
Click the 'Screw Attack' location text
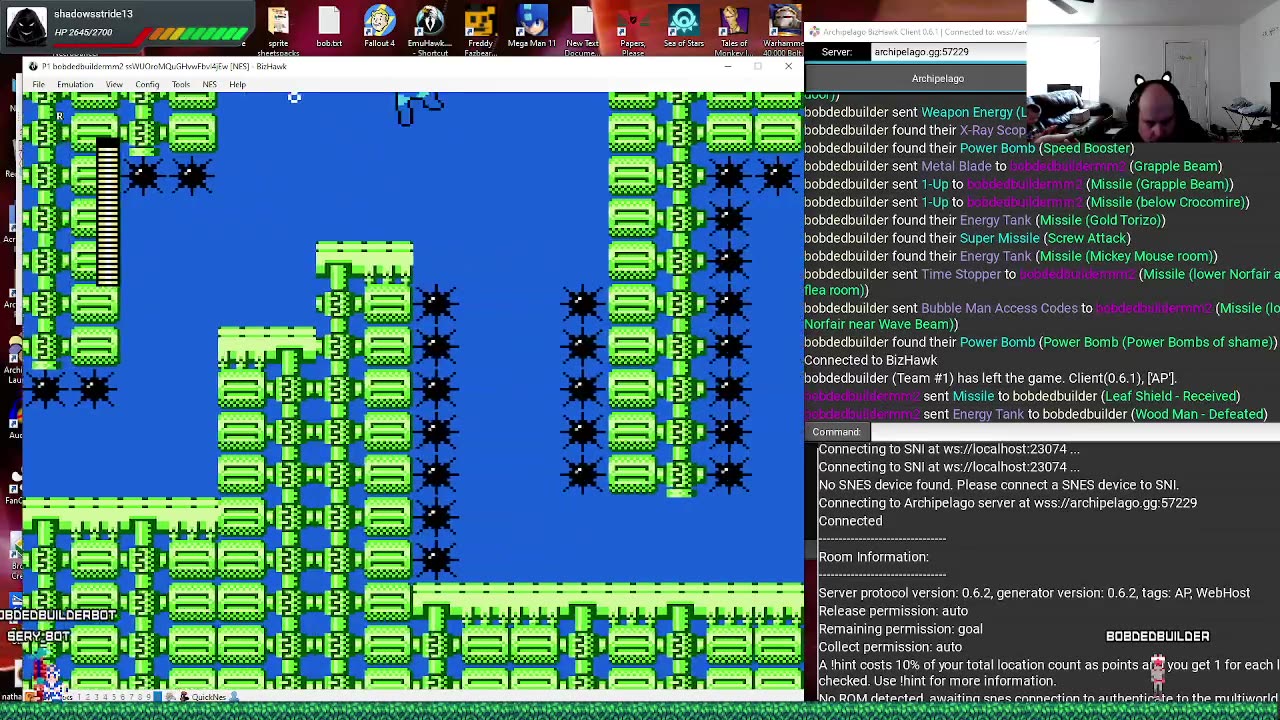(1087, 238)
